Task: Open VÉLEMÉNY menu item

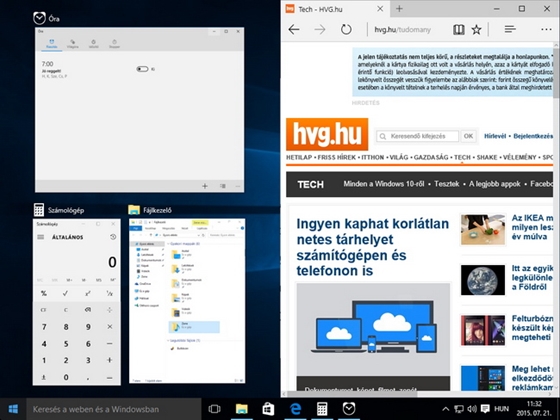Action: 520,157
